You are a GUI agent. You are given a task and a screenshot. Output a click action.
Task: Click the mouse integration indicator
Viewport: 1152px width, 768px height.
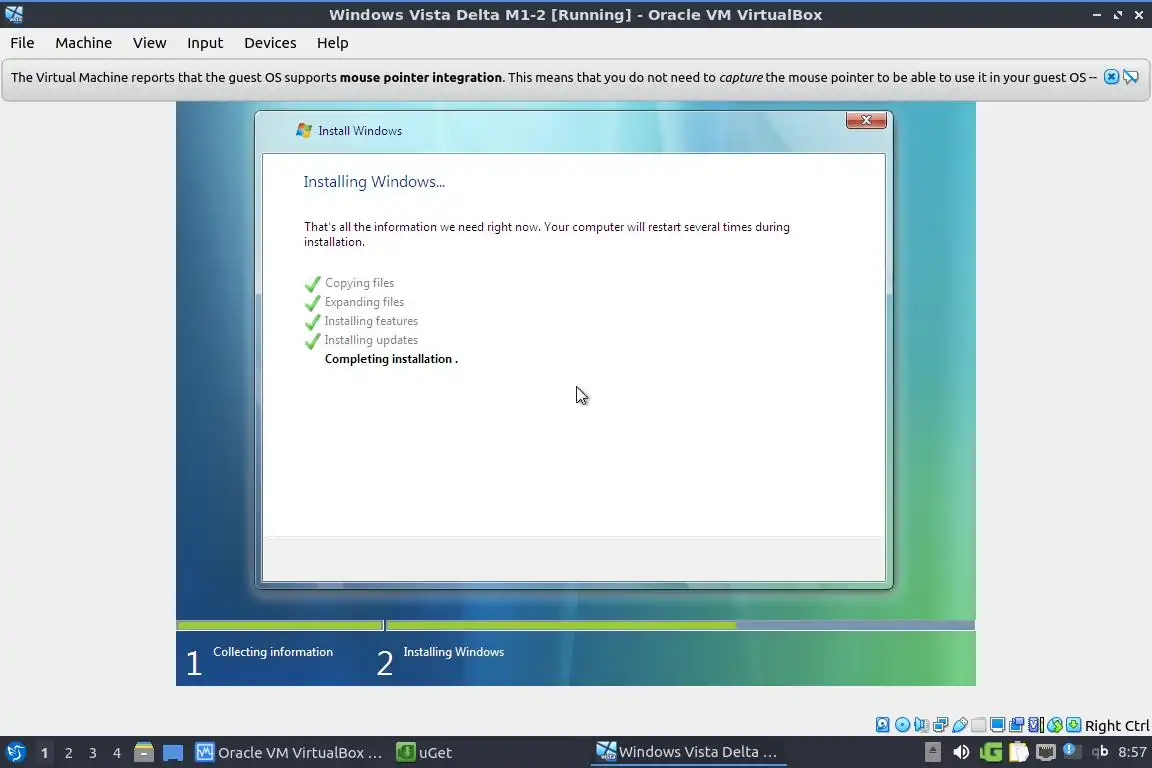(1055, 725)
